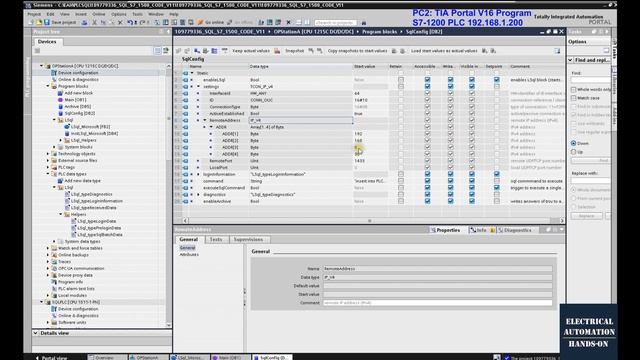Click the Archive [DB5] data block icon
Screen dimensions: 640x360
(60, 107)
